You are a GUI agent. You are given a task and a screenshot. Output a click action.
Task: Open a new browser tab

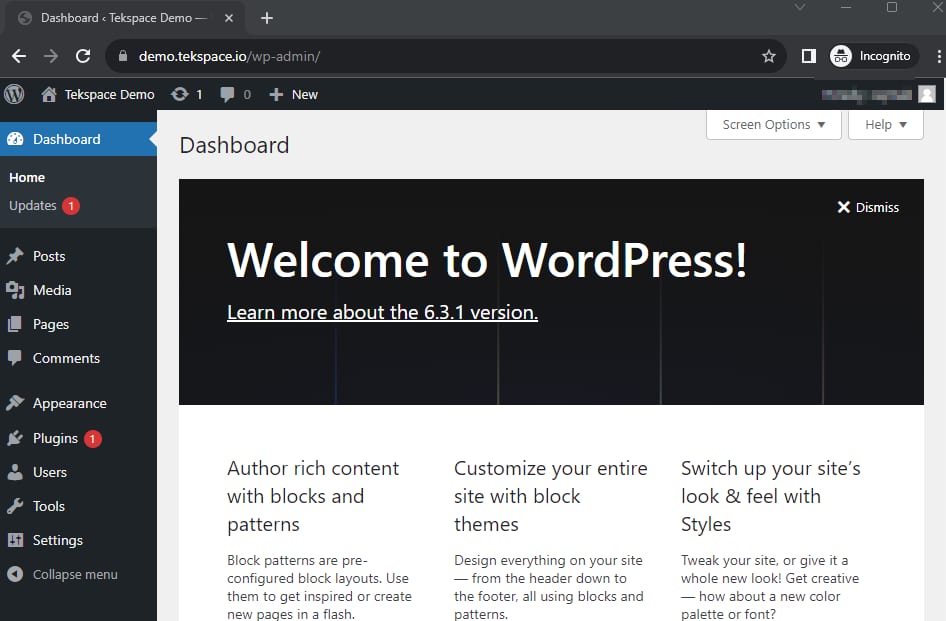[267, 18]
